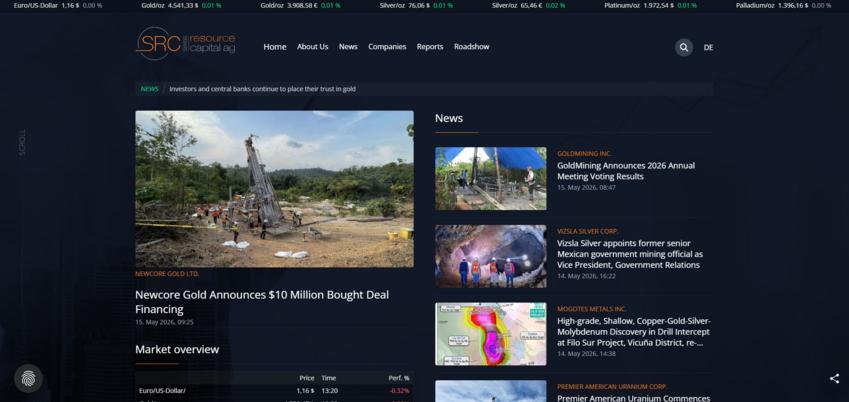This screenshot has height=402, width=849.
Task: Open the Reports menu
Action: point(430,47)
